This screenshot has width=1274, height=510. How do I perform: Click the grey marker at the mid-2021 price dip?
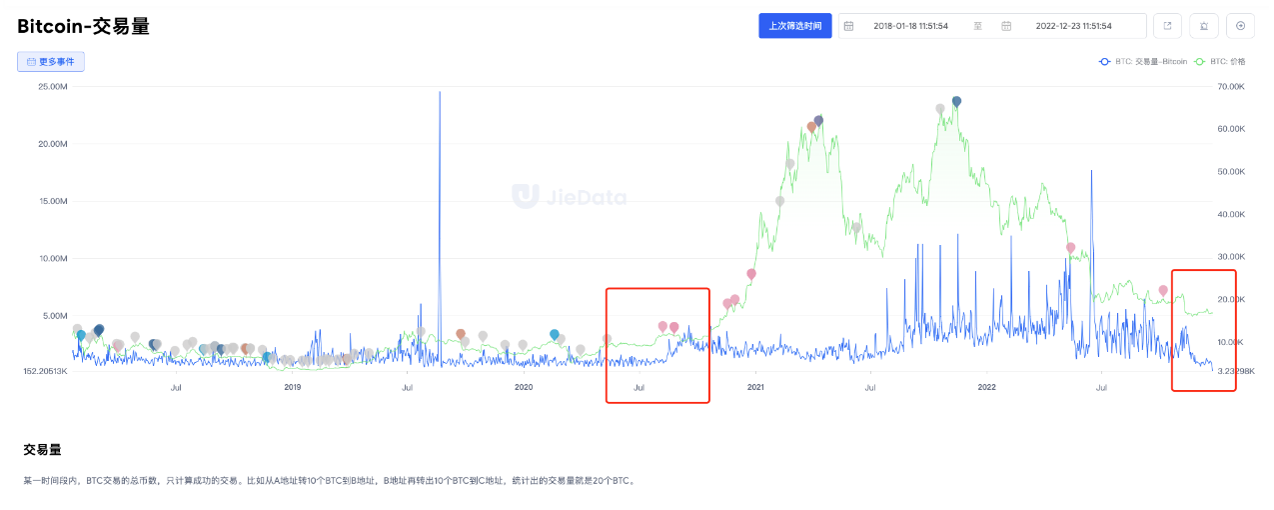(x=856, y=227)
